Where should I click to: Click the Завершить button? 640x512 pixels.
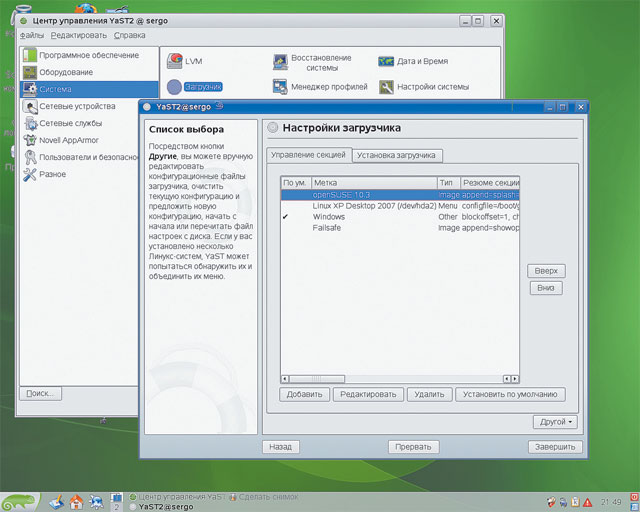tap(555, 447)
